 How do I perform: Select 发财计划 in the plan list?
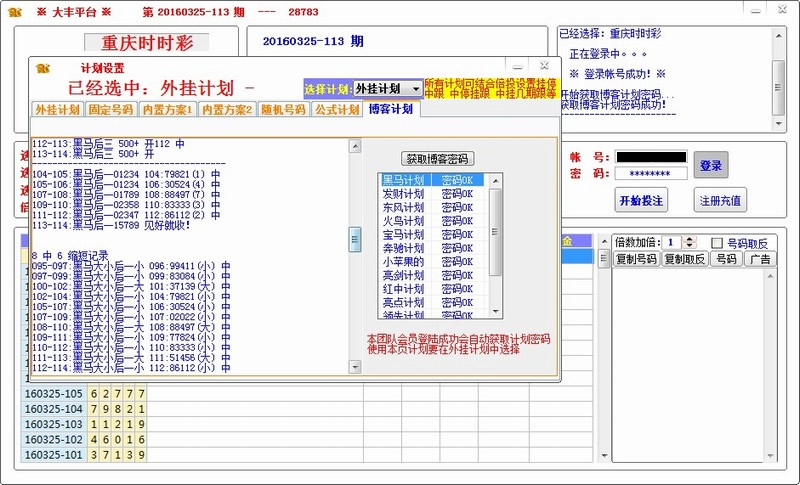coord(433,194)
